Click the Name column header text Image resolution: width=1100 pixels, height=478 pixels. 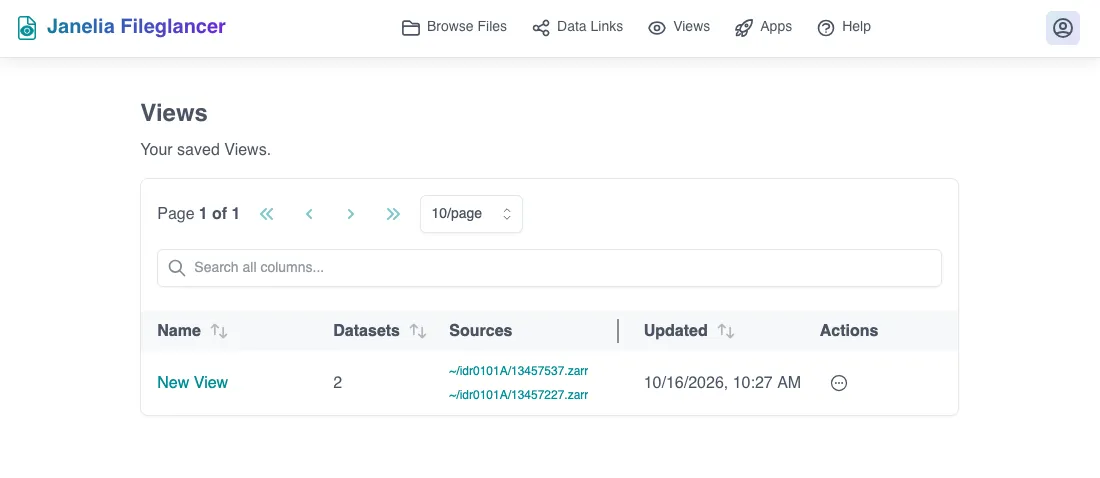[179, 331]
